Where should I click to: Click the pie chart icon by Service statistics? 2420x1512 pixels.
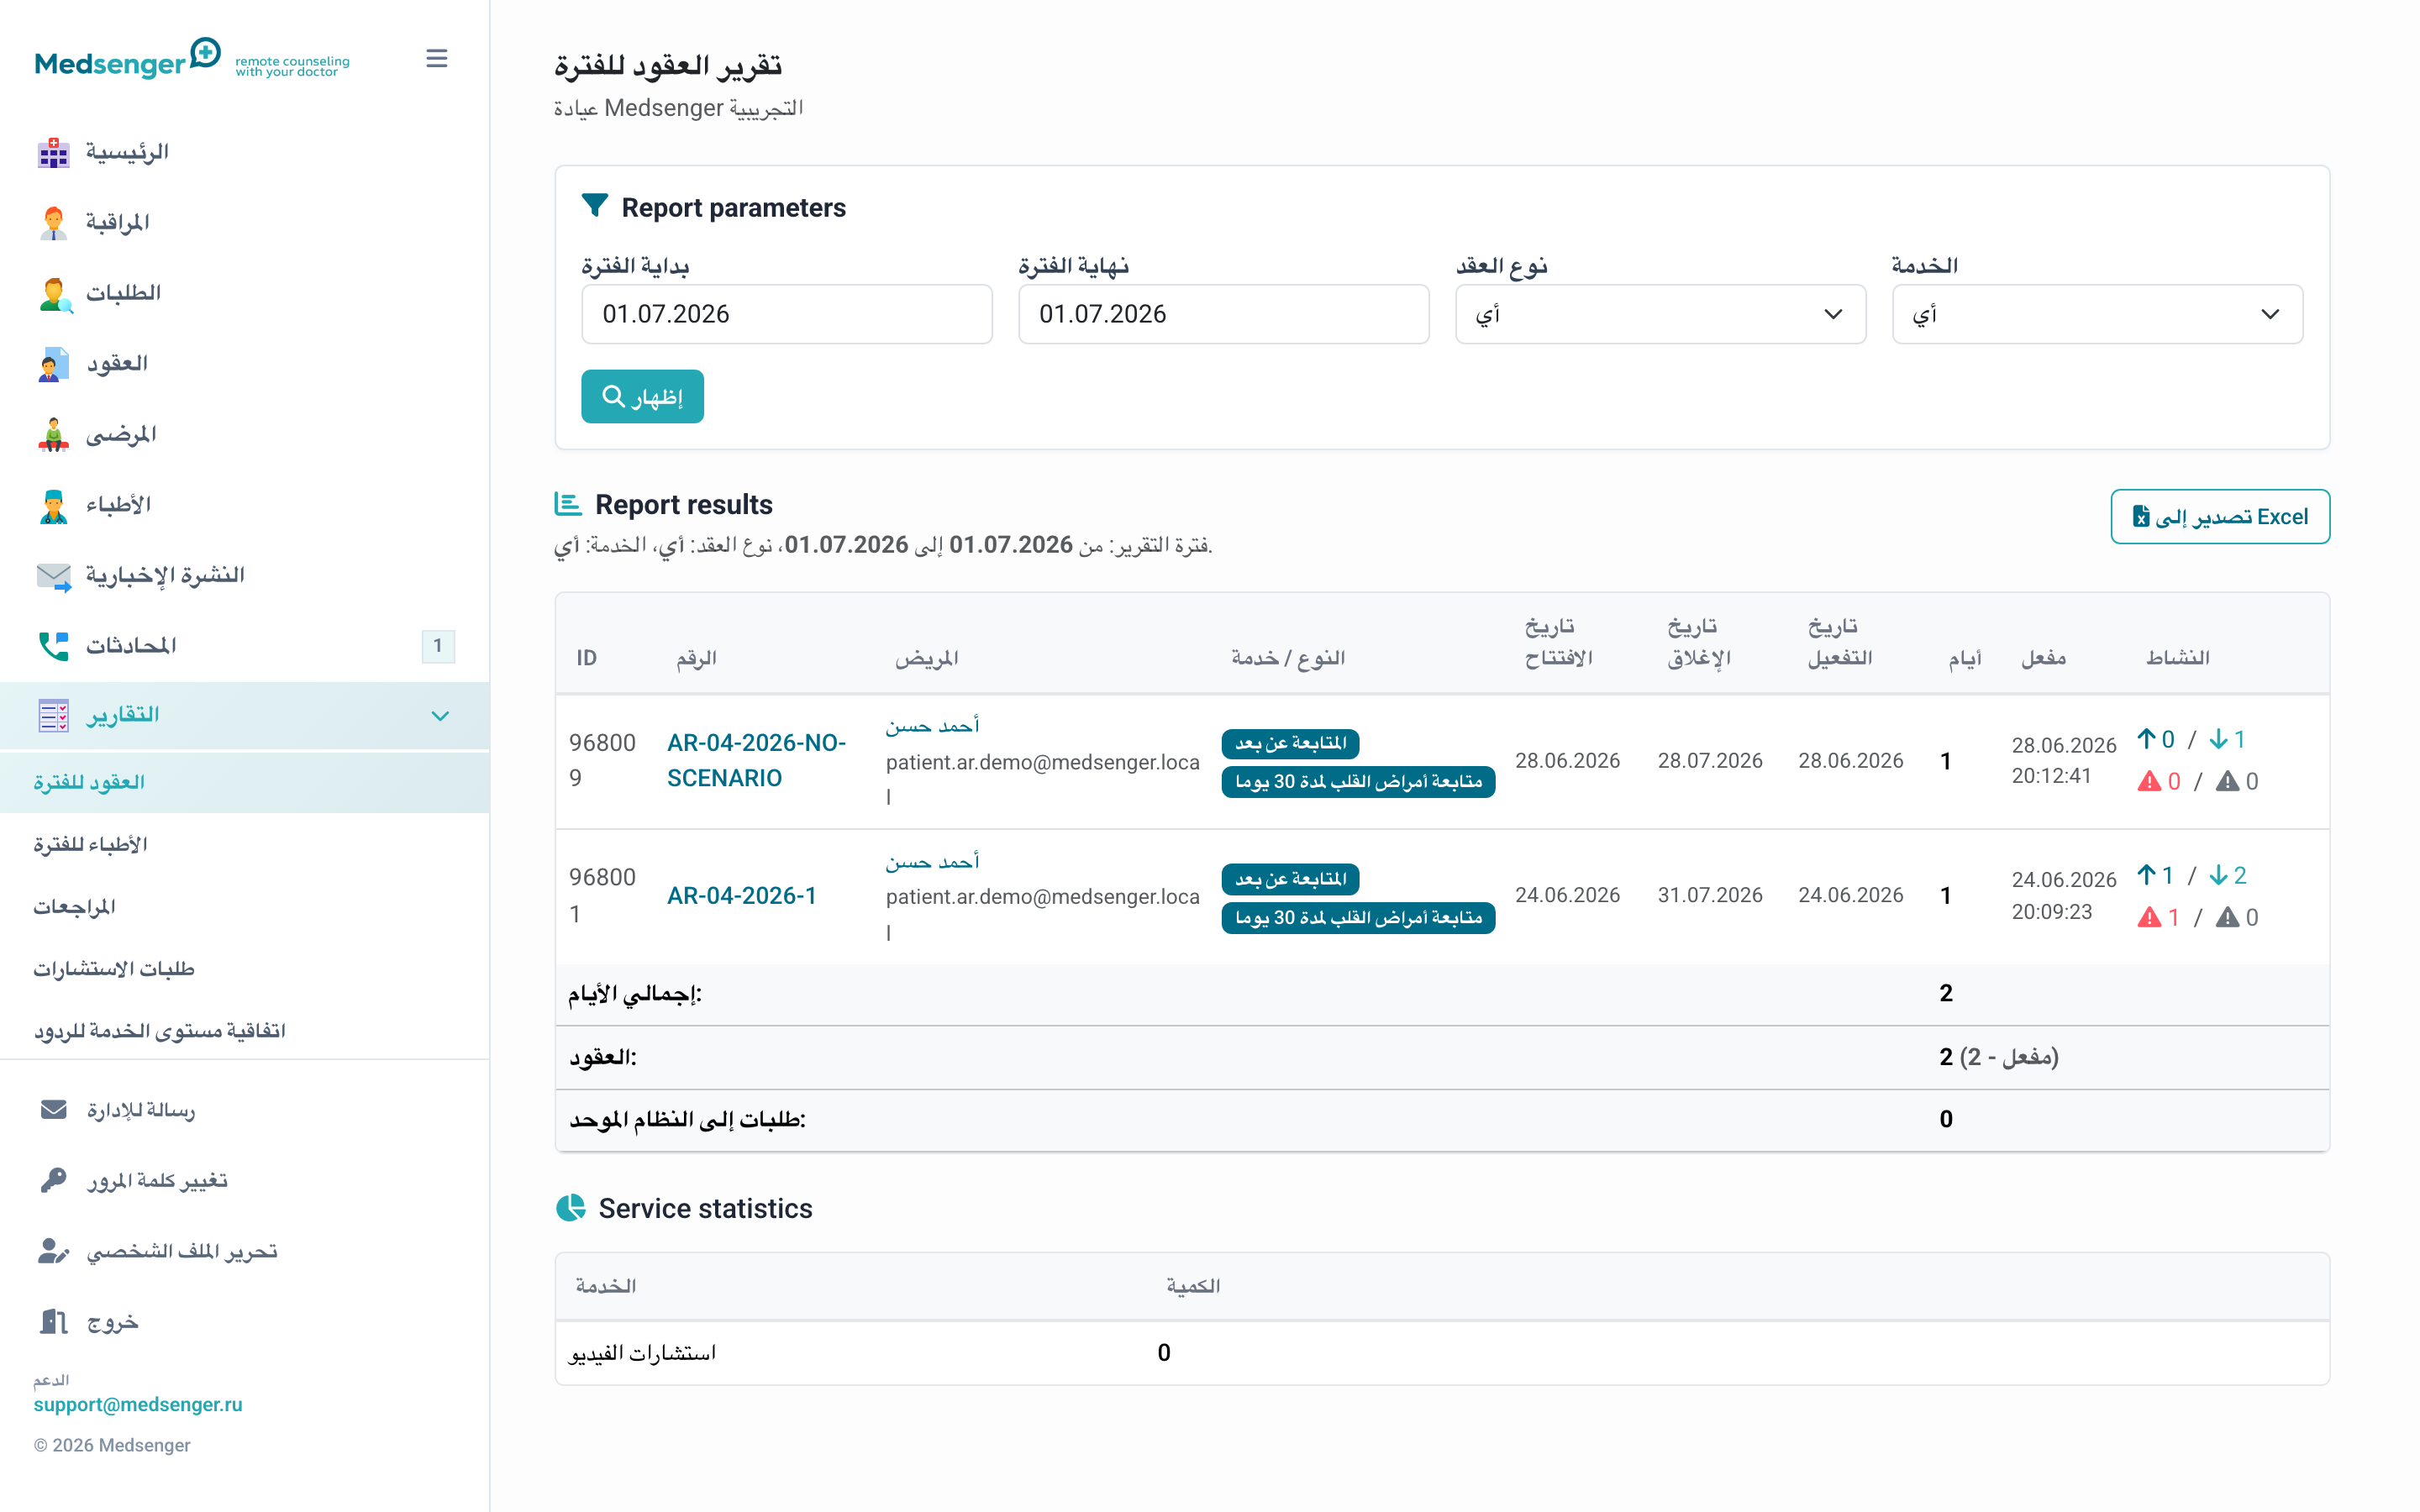(570, 1208)
